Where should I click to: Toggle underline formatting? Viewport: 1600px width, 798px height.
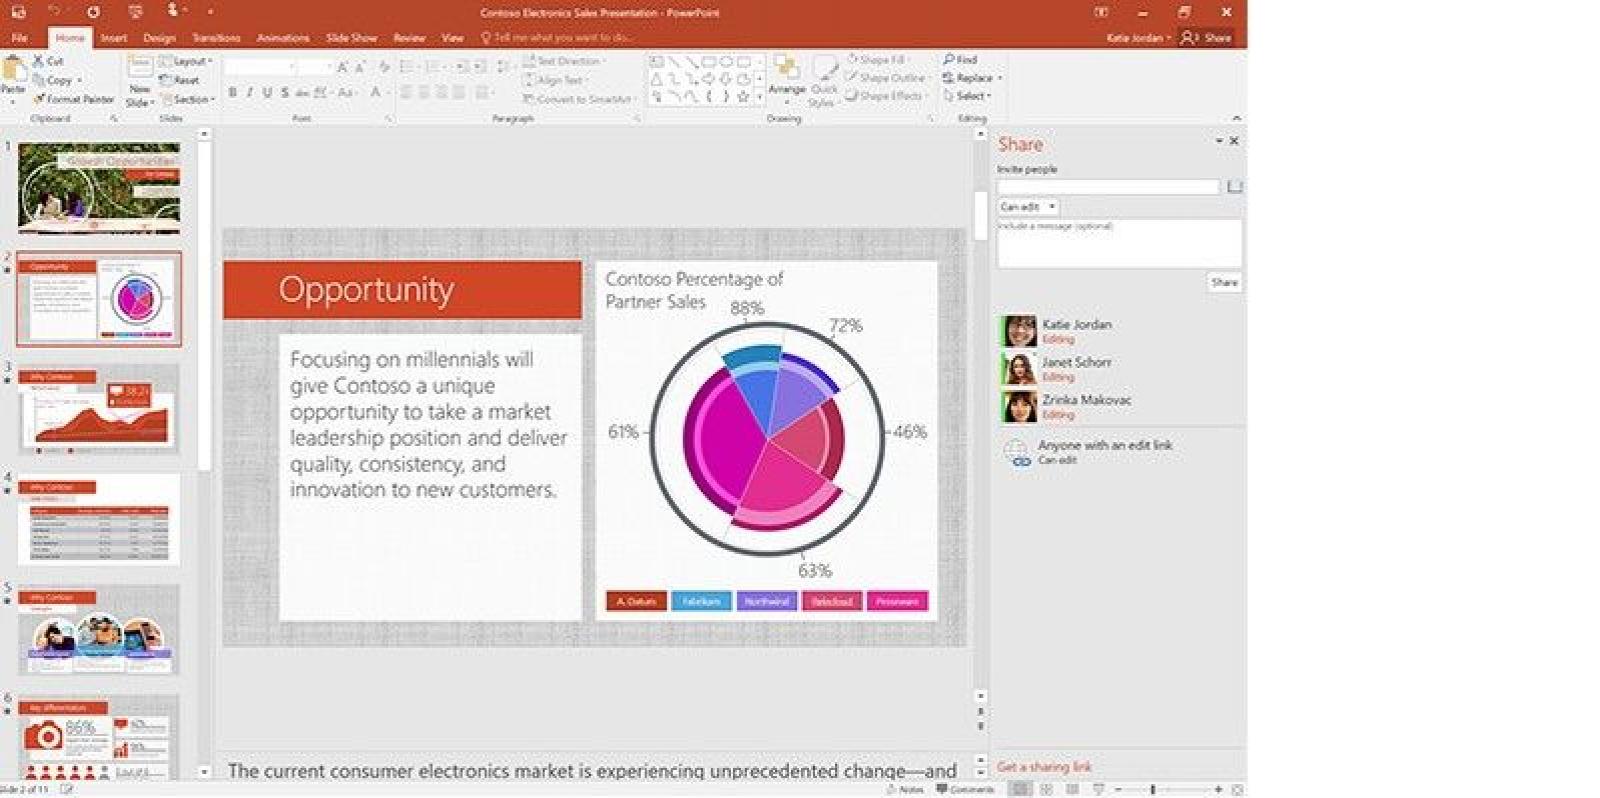click(x=267, y=93)
